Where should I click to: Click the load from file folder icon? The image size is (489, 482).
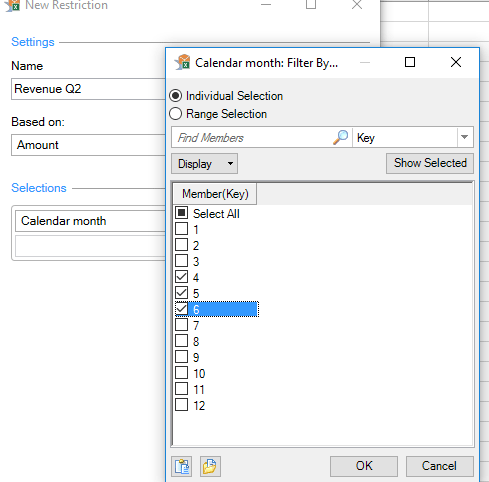pyautogui.click(x=210, y=466)
